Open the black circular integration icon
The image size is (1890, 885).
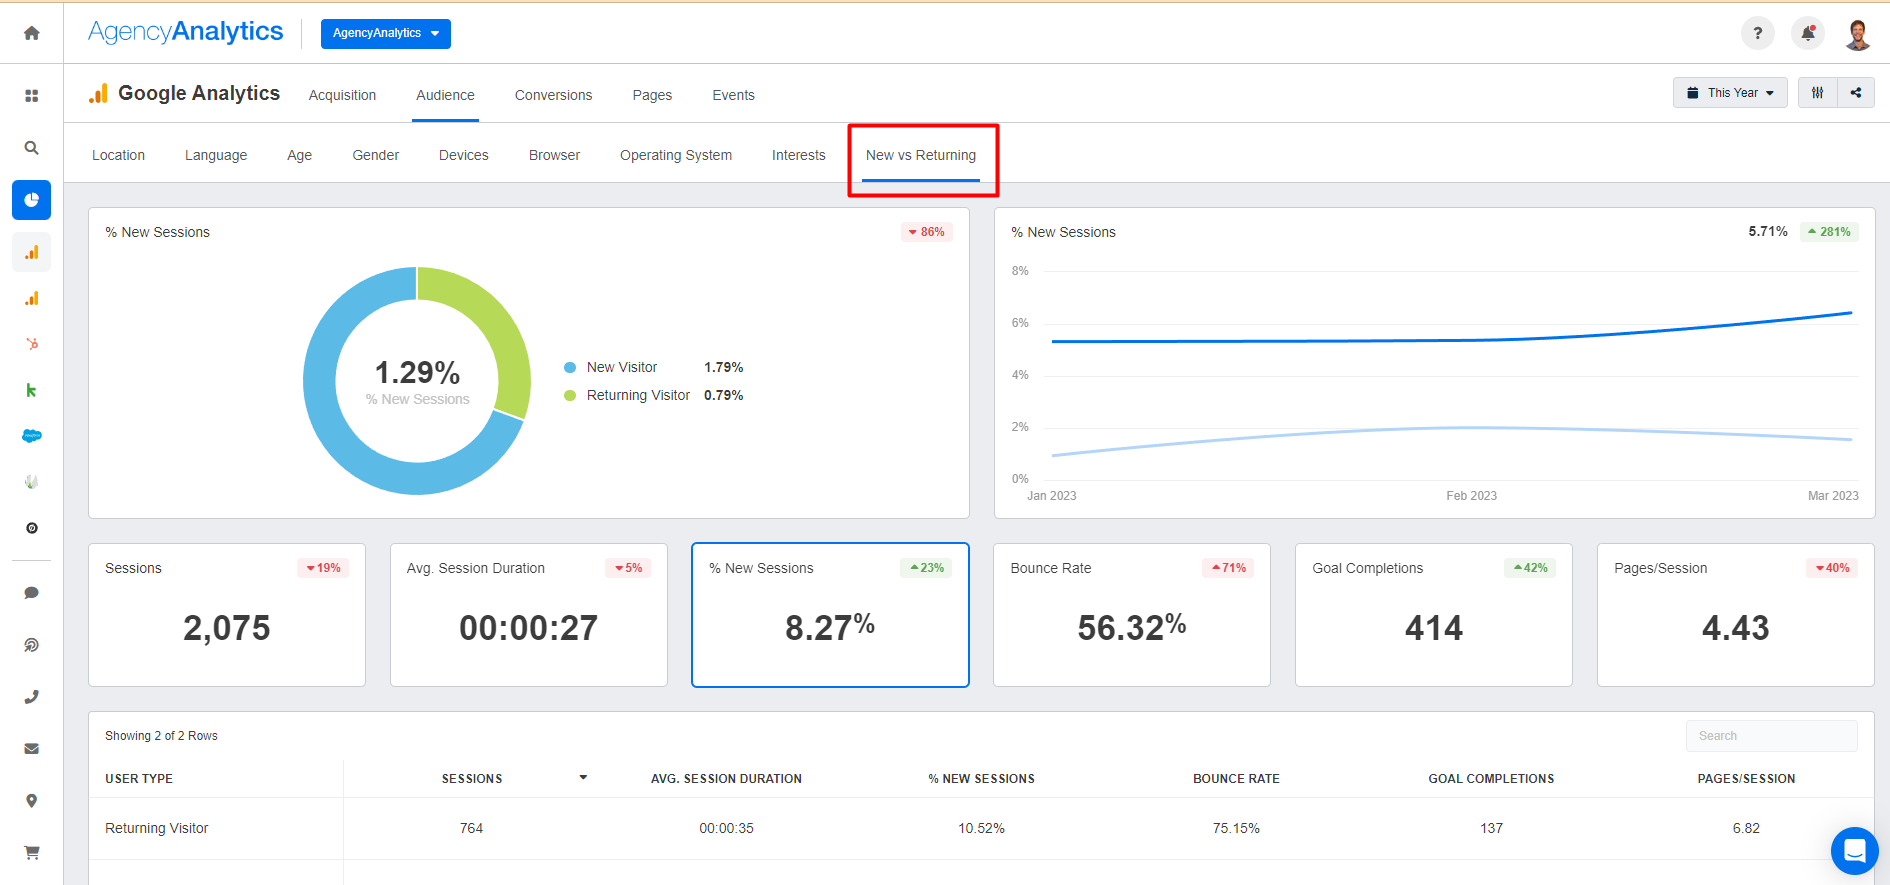[x=32, y=528]
